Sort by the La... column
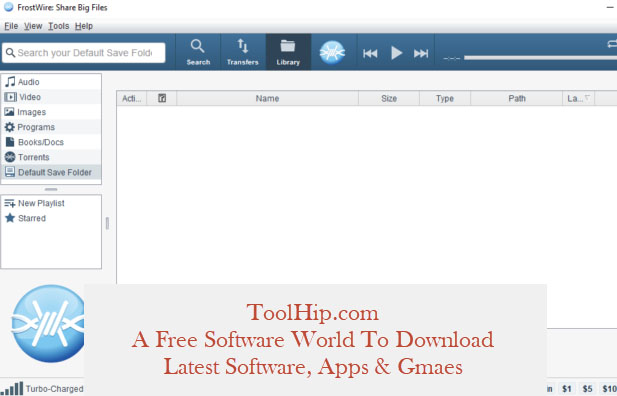 (578, 98)
